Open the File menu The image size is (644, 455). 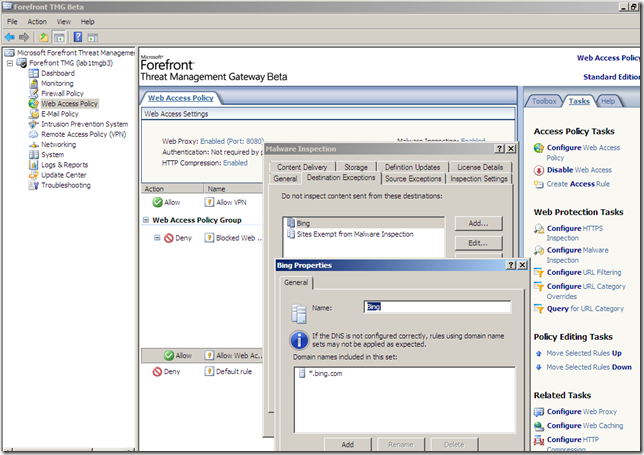point(12,22)
